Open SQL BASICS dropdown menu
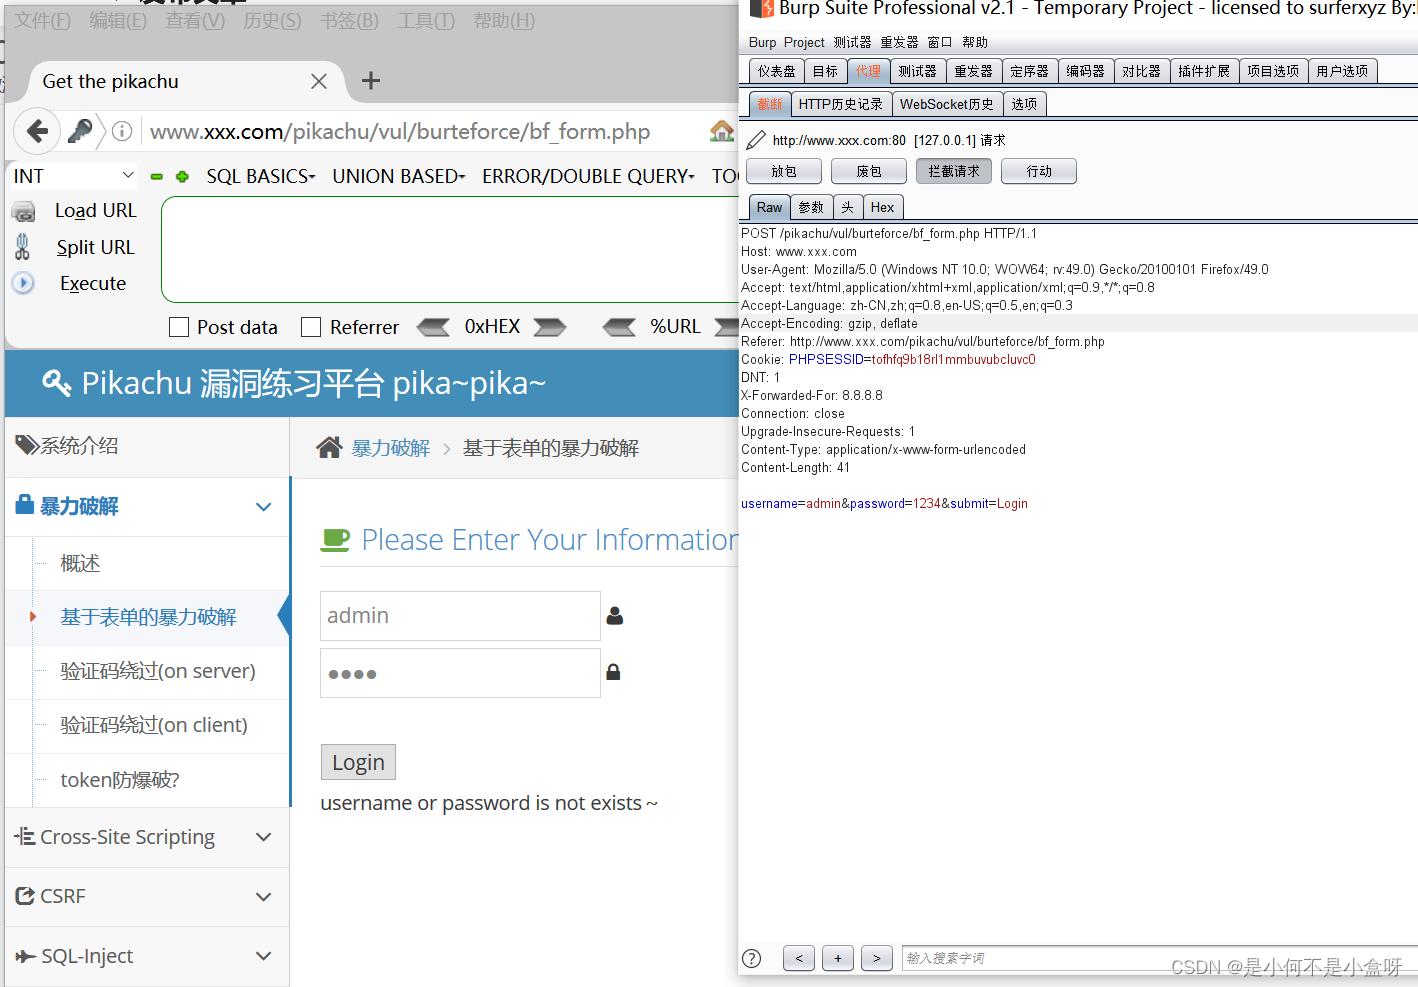Screen dimensions: 1418x987 click(x=261, y=176)
